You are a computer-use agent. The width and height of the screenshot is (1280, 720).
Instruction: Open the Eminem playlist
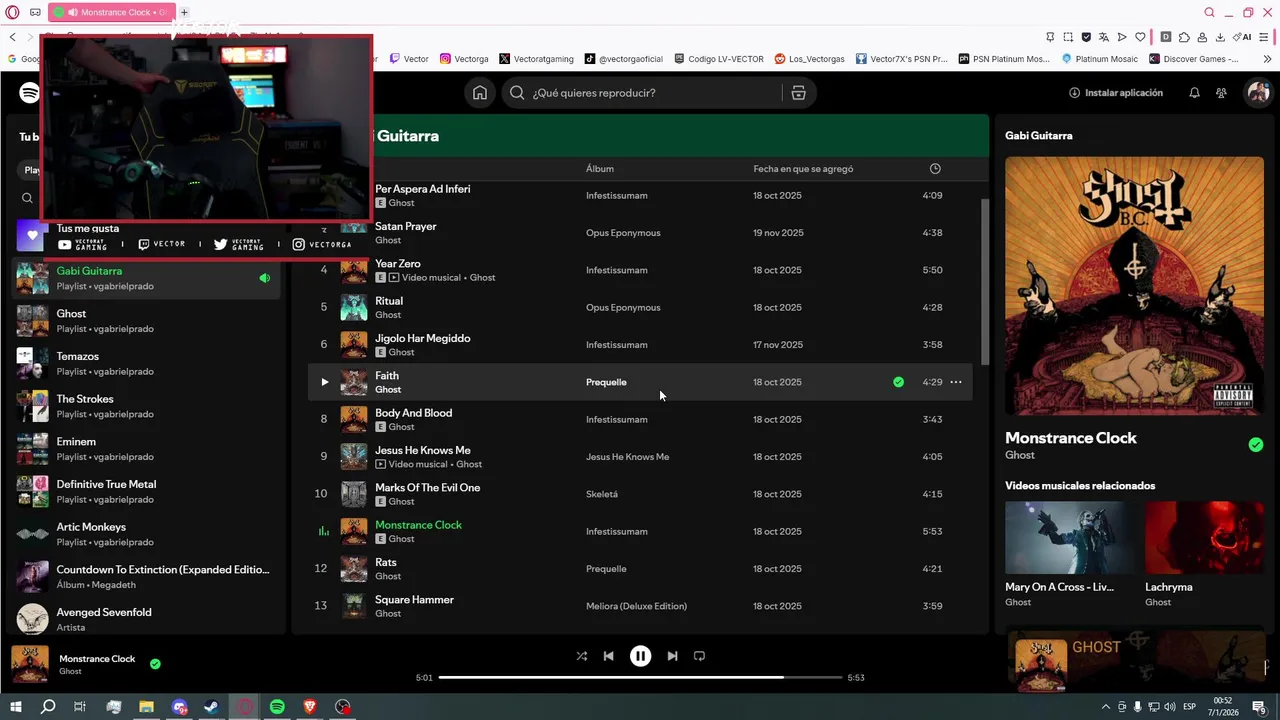tap(146, 449)
